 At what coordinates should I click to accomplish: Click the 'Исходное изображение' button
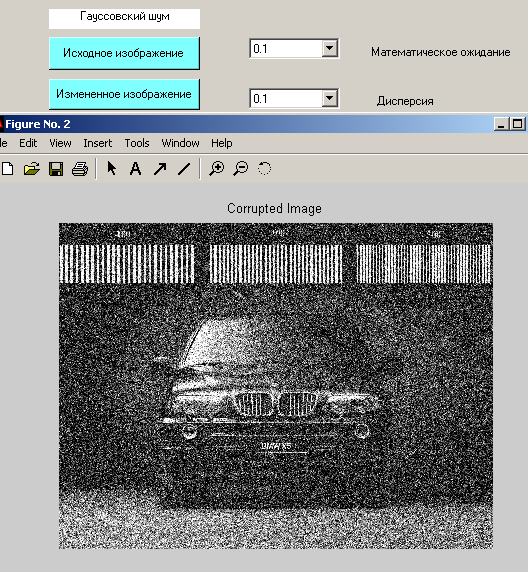(x=124, y=53)
